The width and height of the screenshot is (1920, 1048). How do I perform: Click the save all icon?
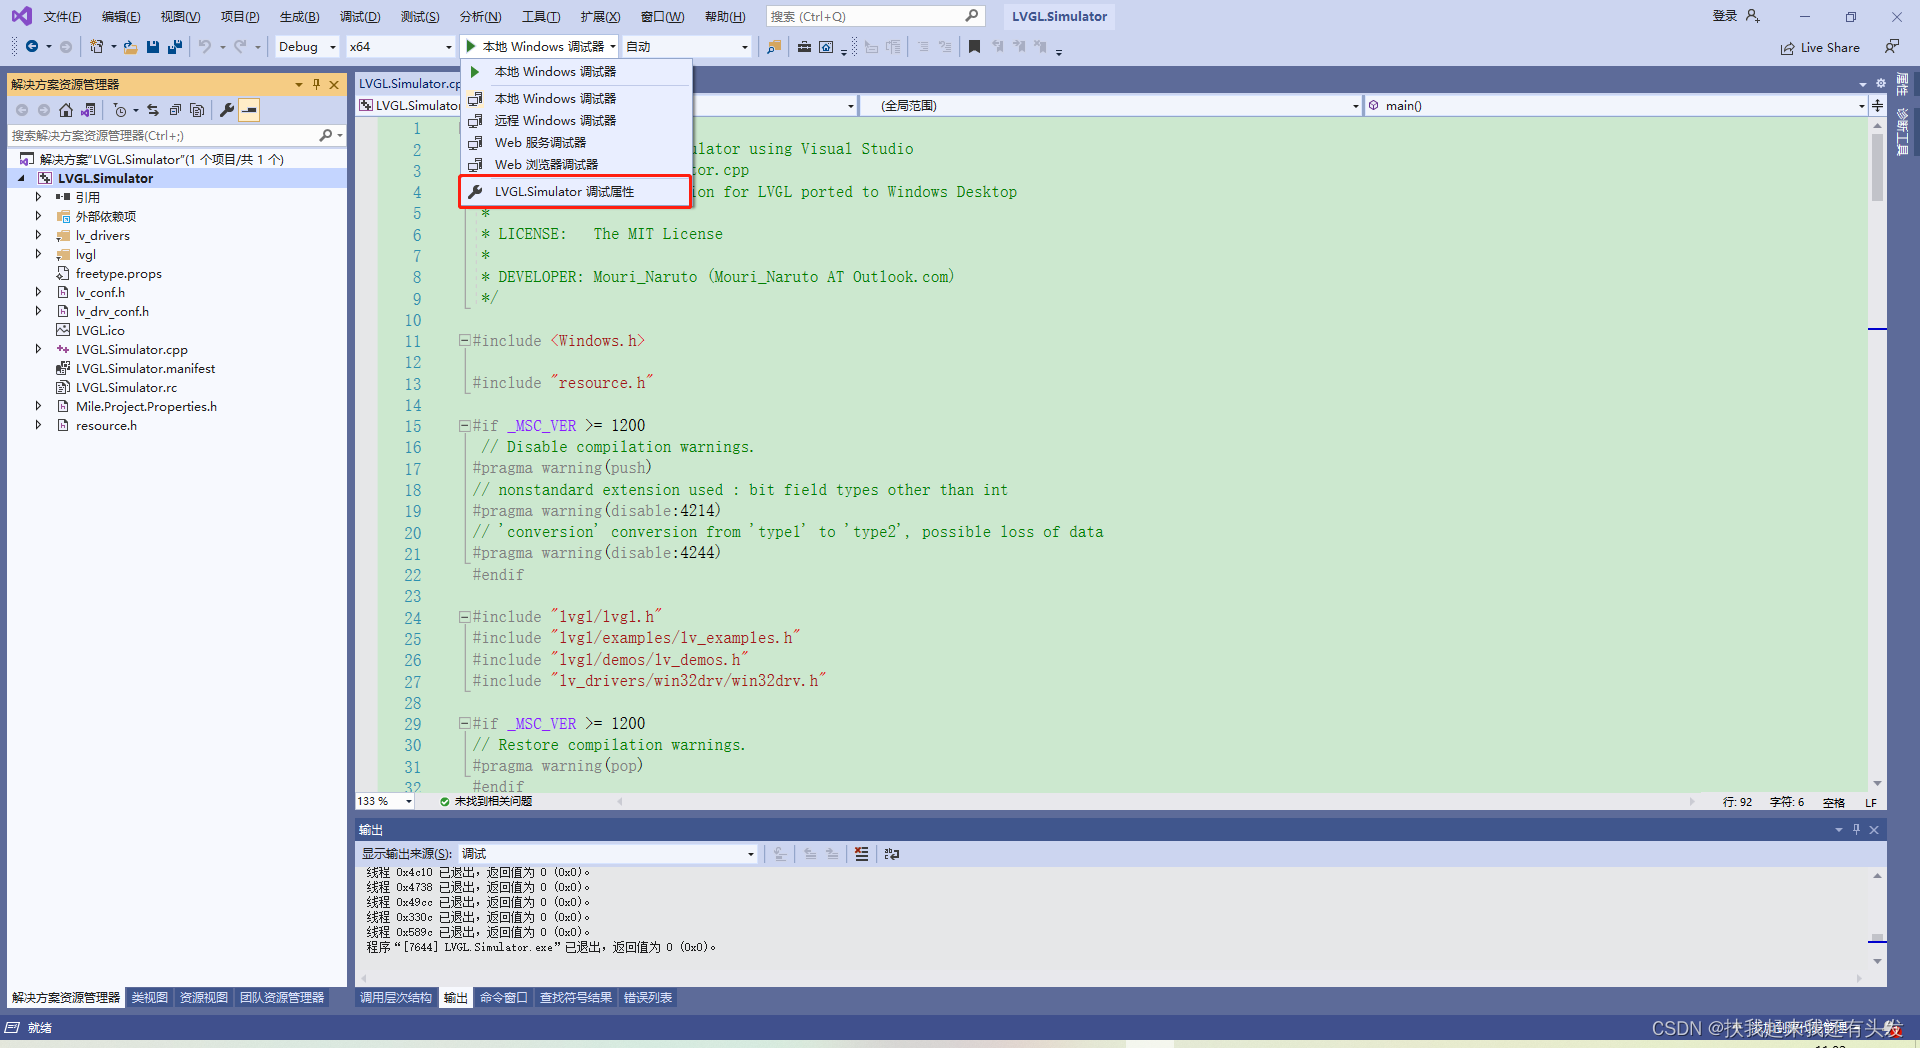tap(175, 46)
